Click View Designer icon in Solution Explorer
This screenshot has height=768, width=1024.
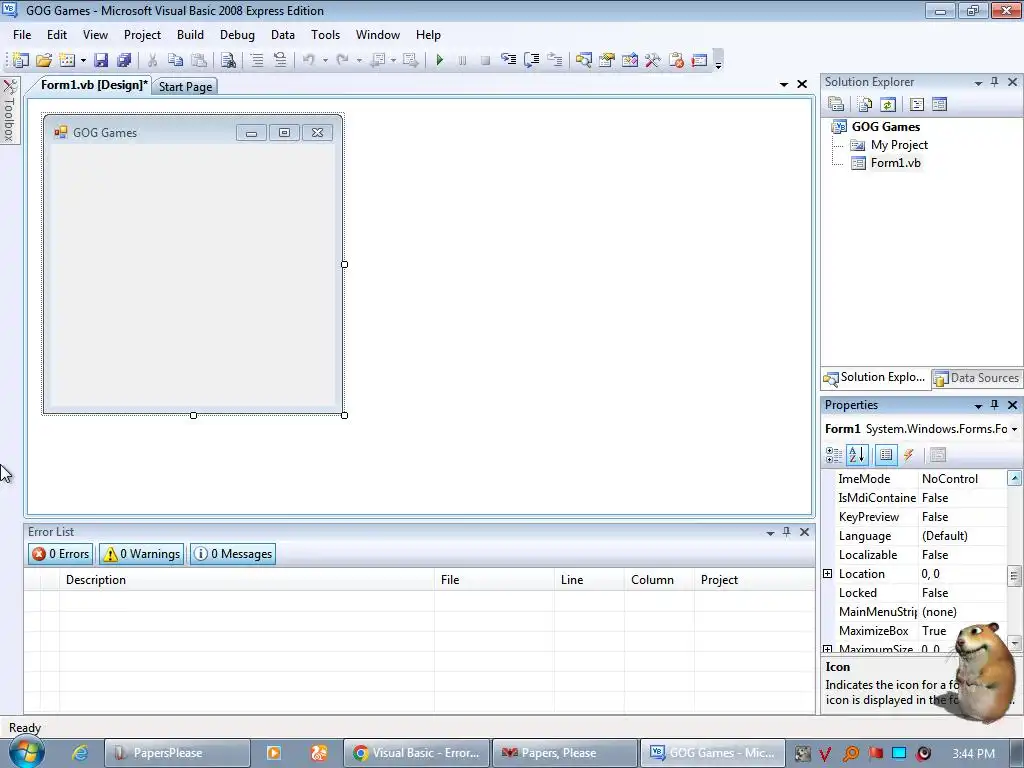[x=939, y=104]
